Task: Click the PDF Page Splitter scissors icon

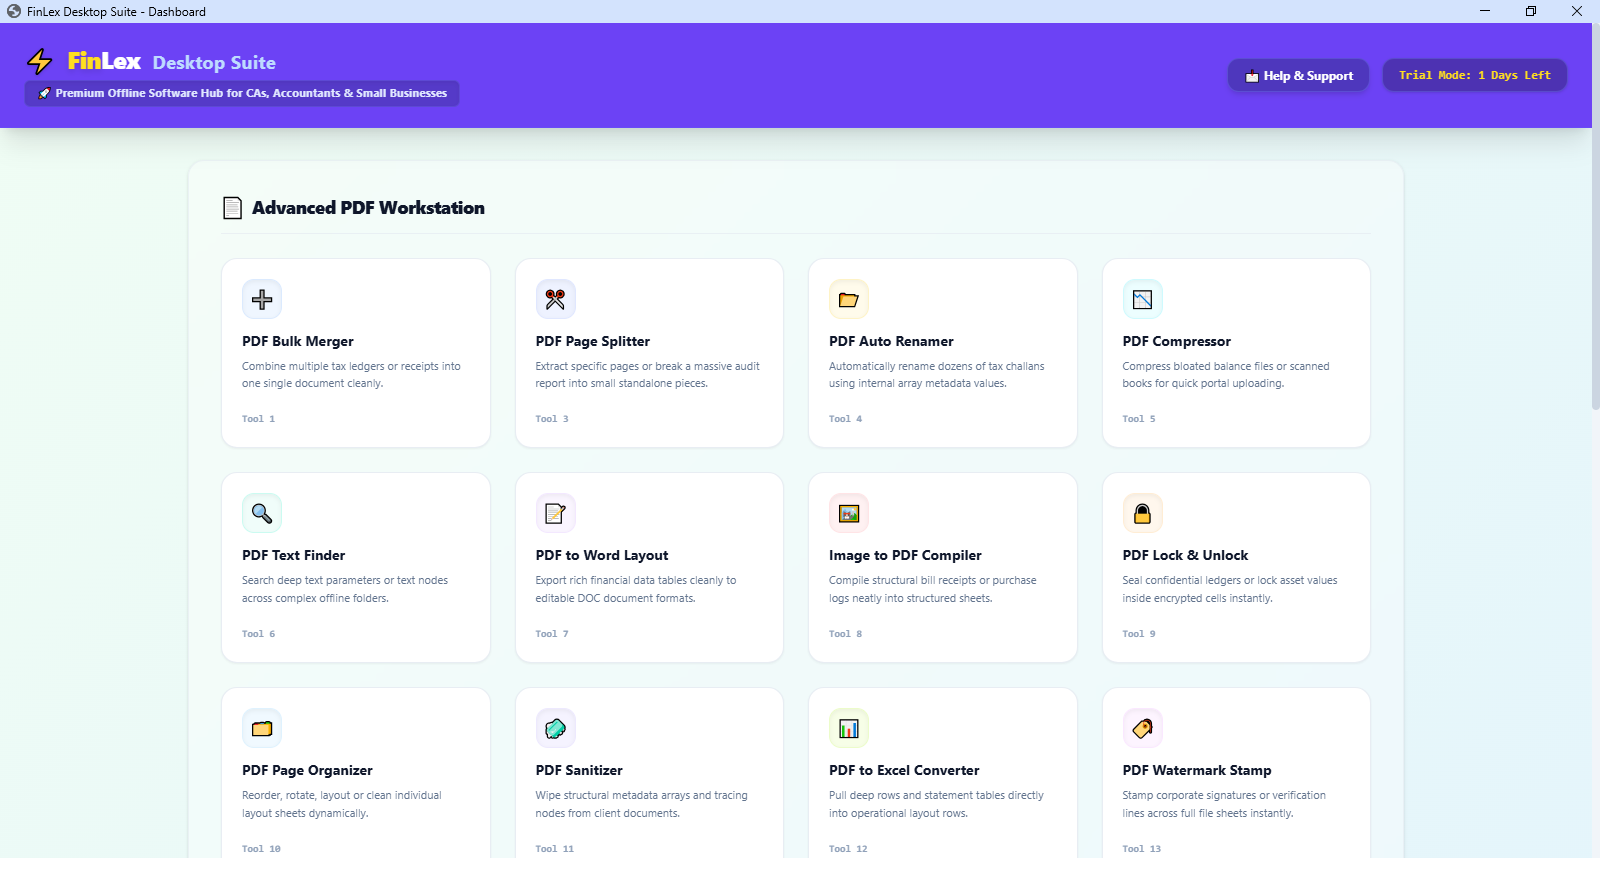Action: pyautogui.click(x=555, y=299)
